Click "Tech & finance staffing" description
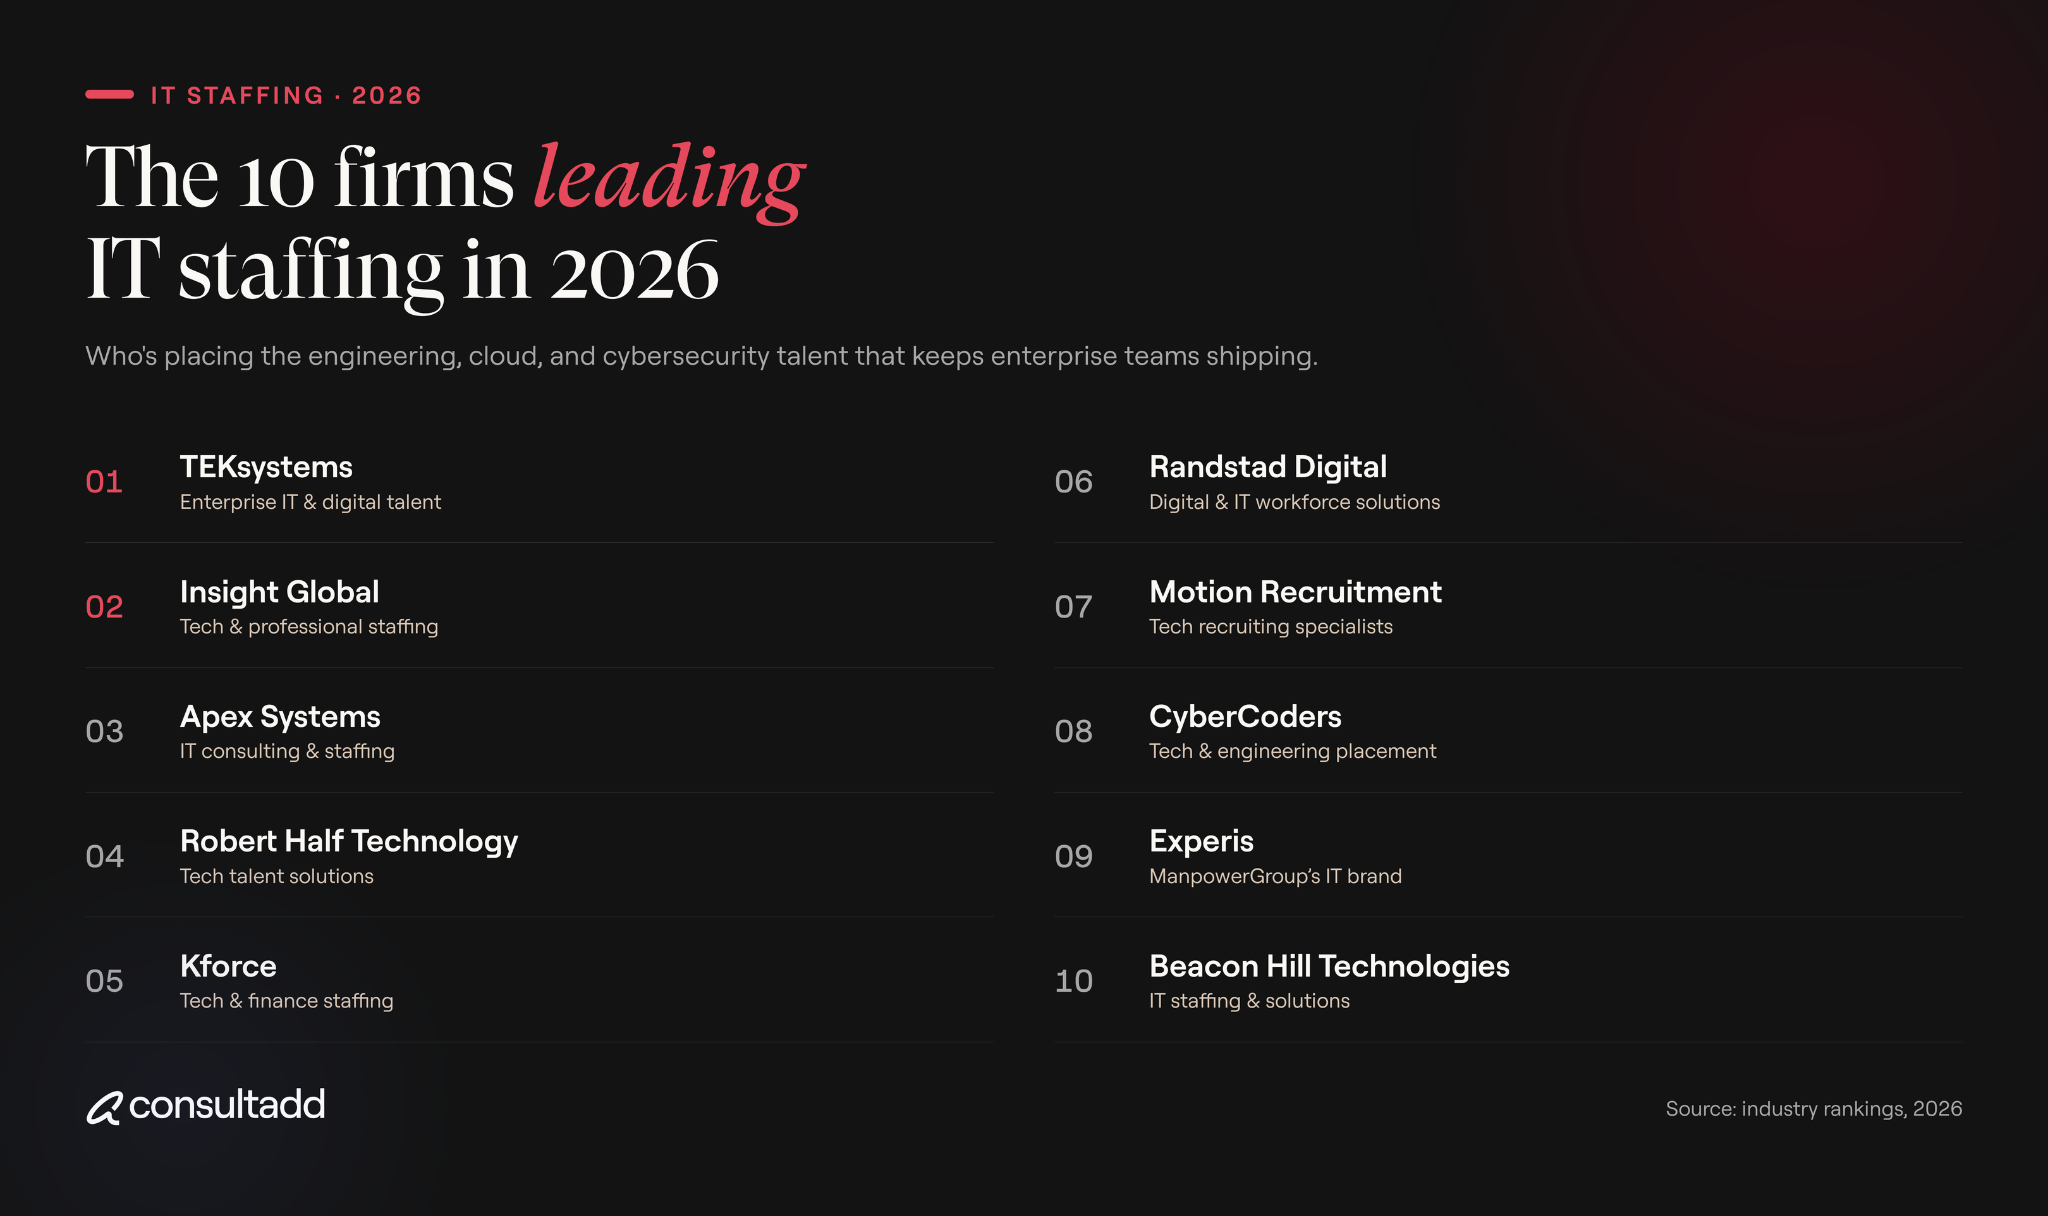Image resolution: width=2048 pixels, height=1216 pixels. (287, 1001)
